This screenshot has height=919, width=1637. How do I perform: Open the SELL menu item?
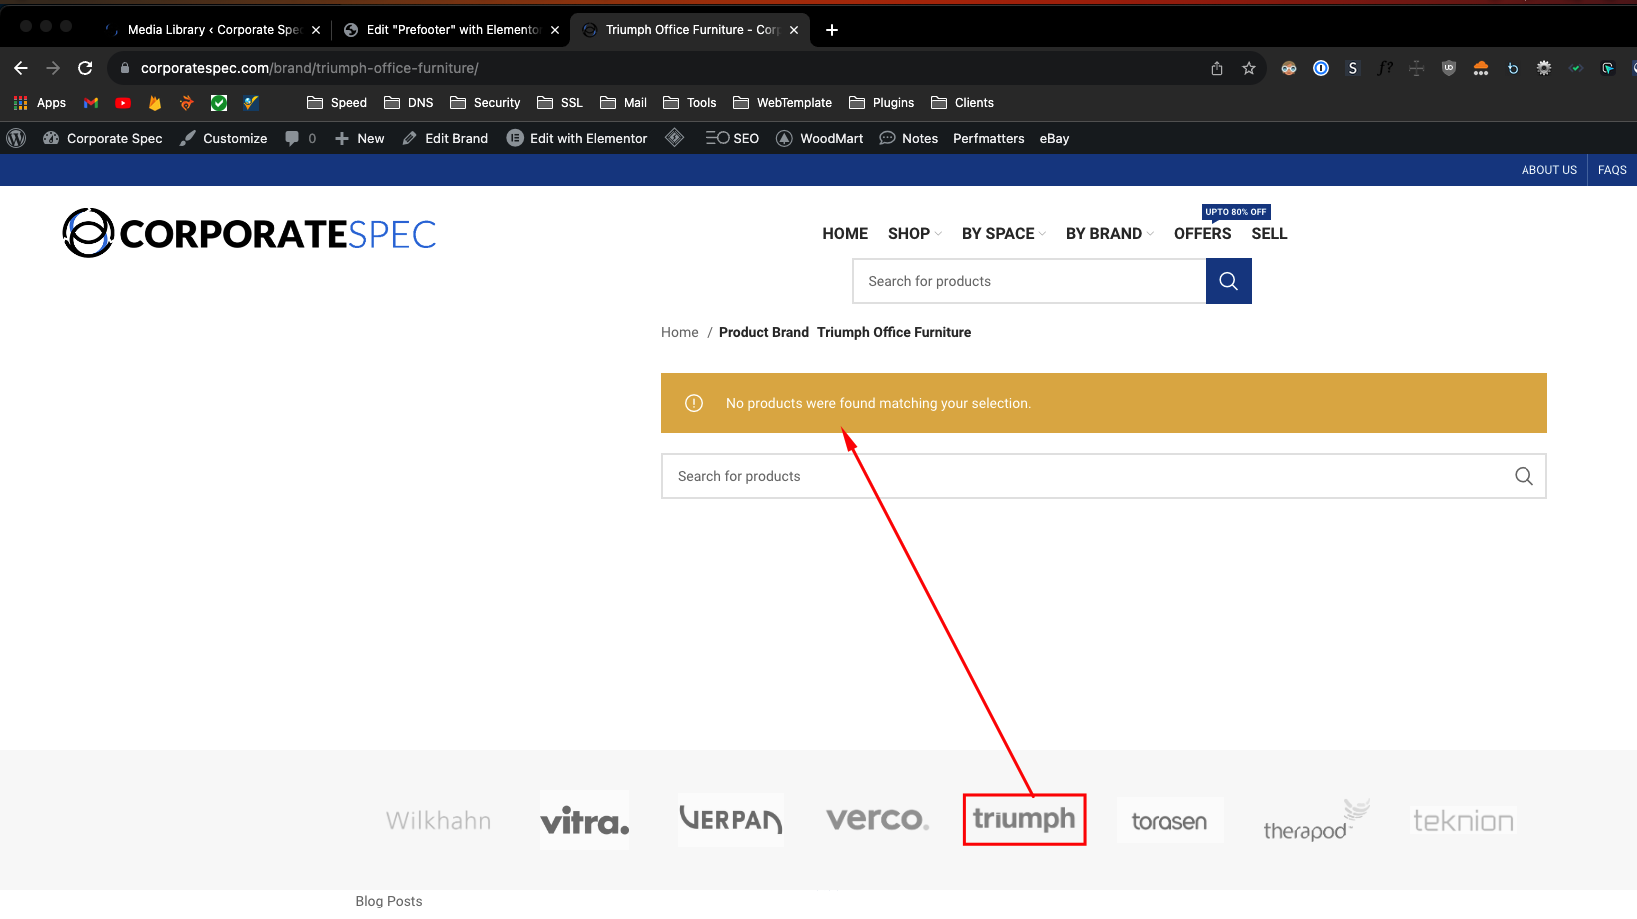pos(1269,233)
